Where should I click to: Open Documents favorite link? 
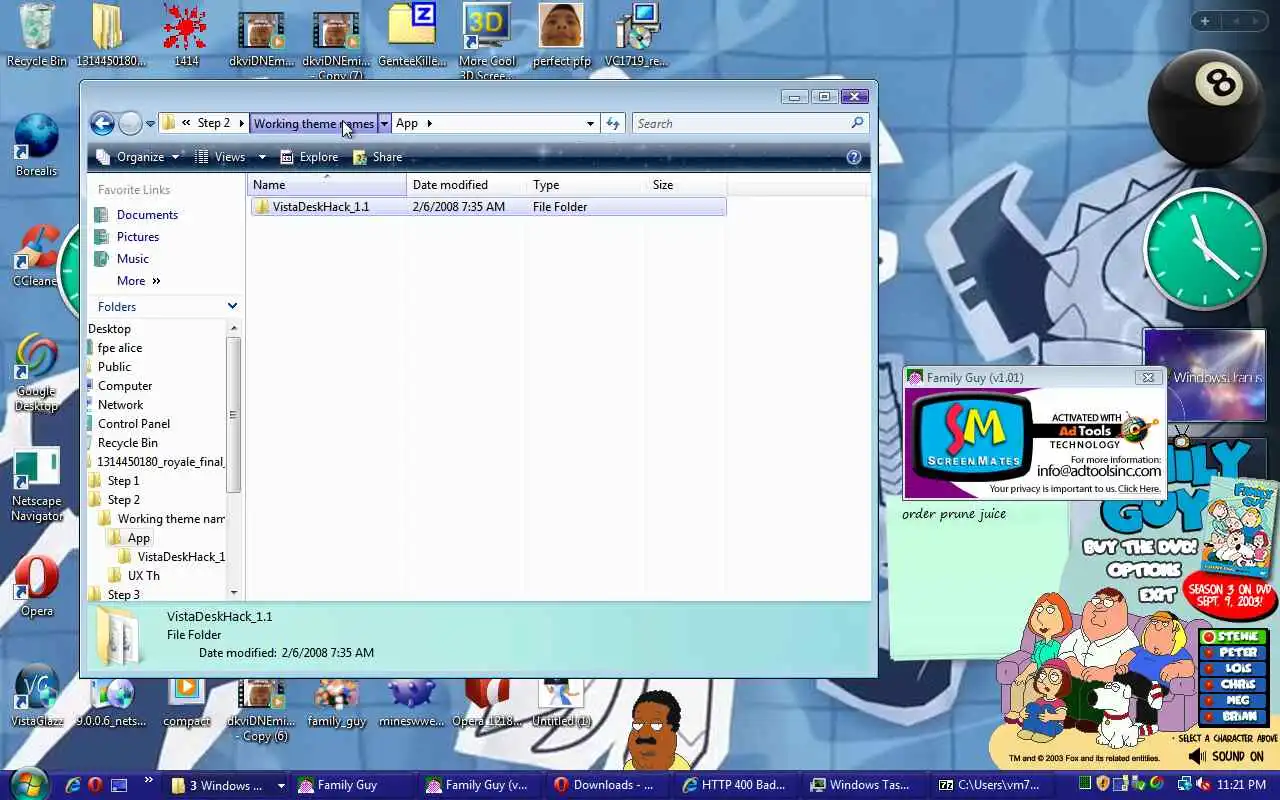click(147, 215)
